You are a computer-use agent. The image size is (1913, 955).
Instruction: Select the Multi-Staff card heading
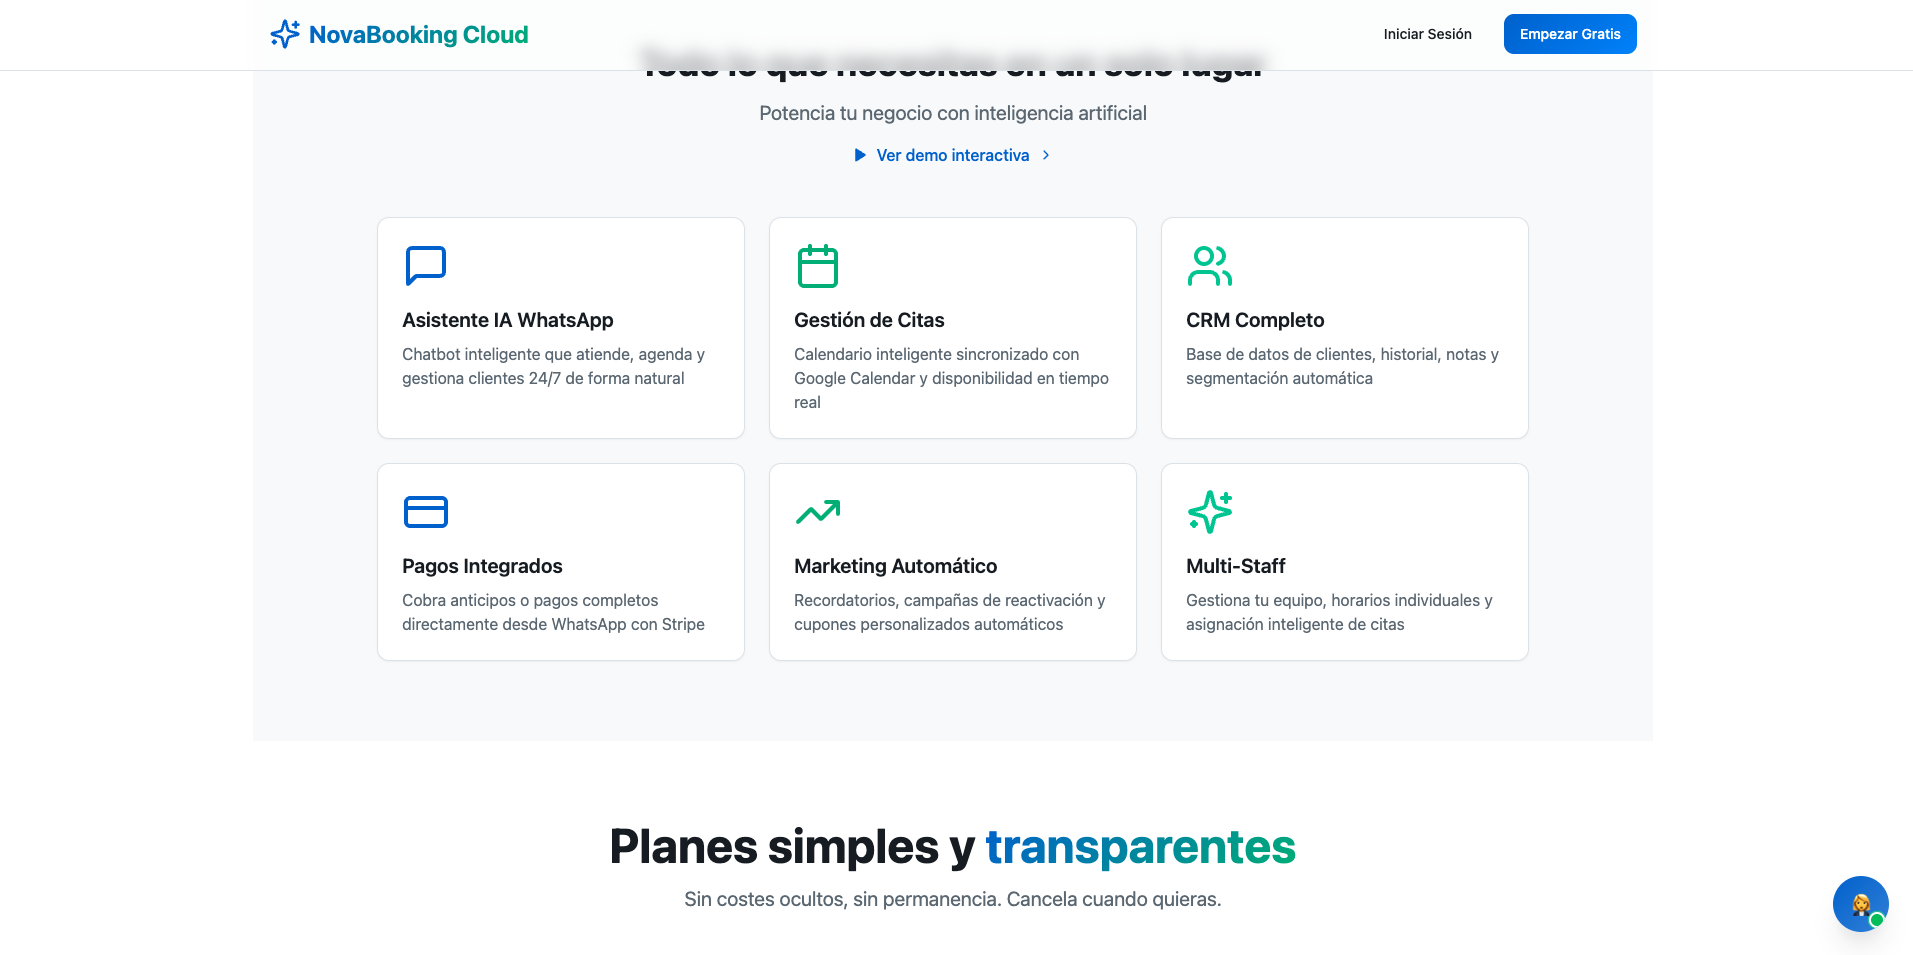click(1235, 566)
